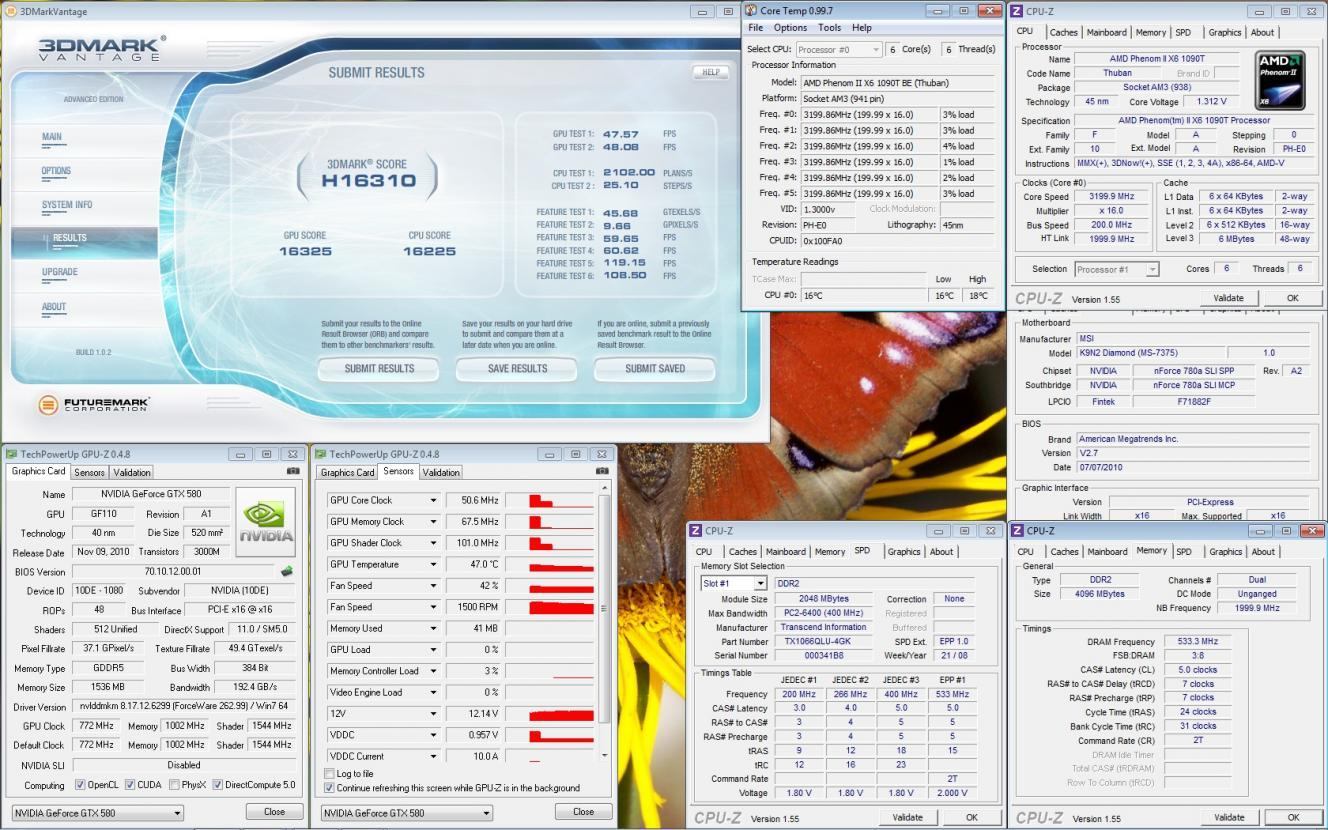
Task: Open the Memory Used sensor dropdown
Action: click(x=433, y=628)
